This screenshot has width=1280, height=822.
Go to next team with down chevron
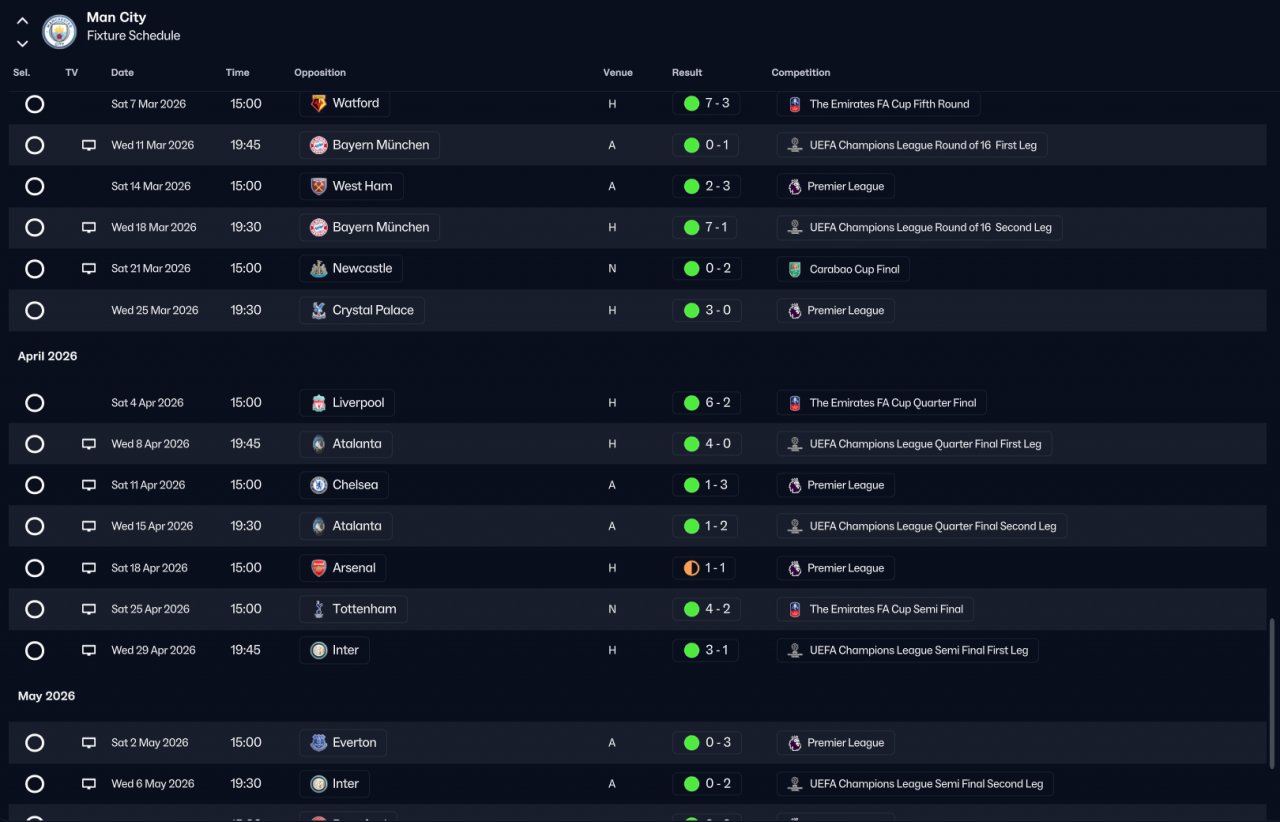point(22,44)
